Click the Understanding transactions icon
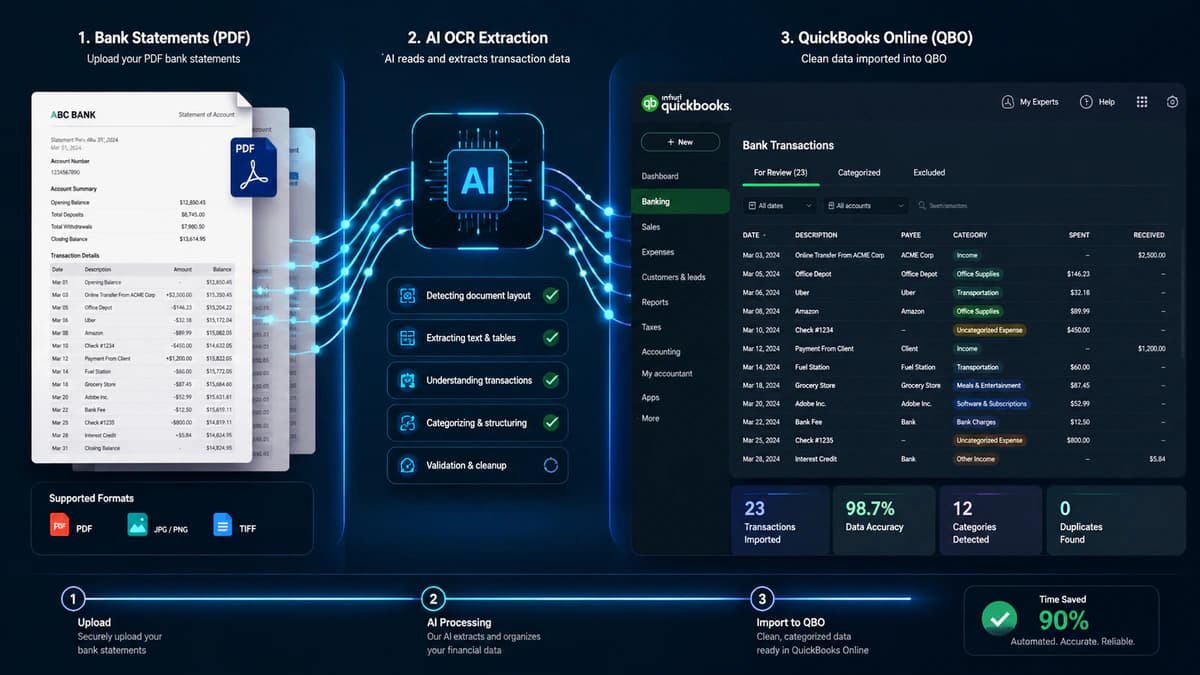Viewport: 1200px width, 675px height. (407, 380)
